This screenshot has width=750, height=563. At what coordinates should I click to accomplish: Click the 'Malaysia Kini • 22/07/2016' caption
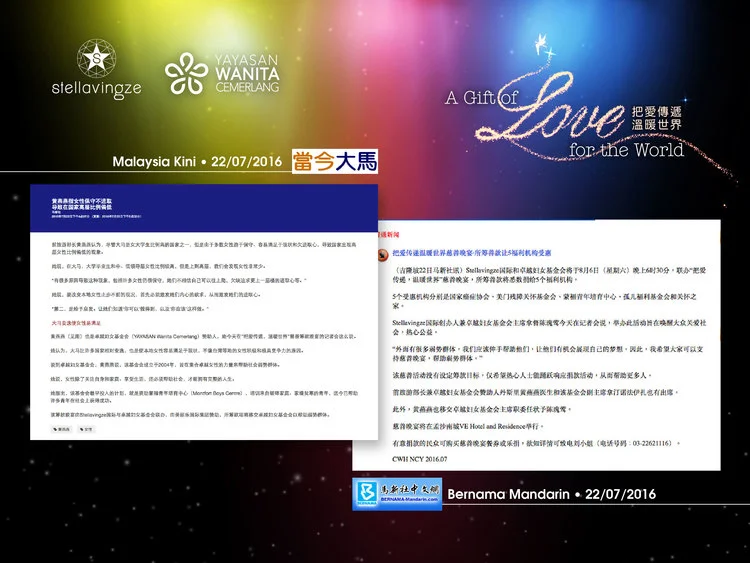click(197, 161)
